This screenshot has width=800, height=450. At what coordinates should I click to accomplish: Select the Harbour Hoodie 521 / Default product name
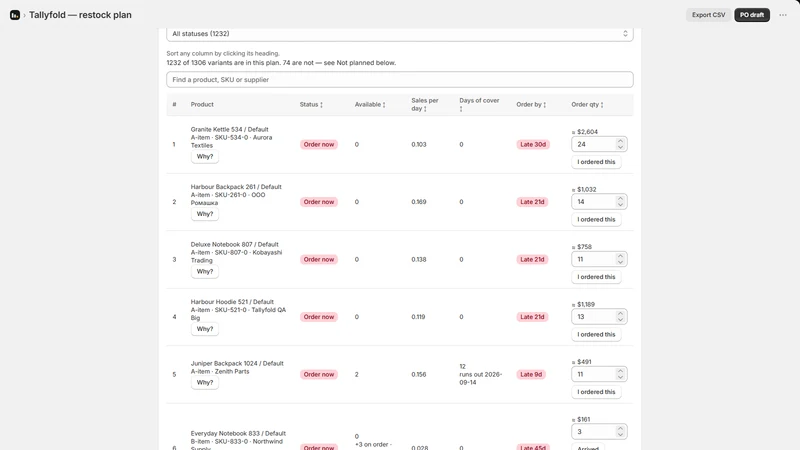point(232,302)
